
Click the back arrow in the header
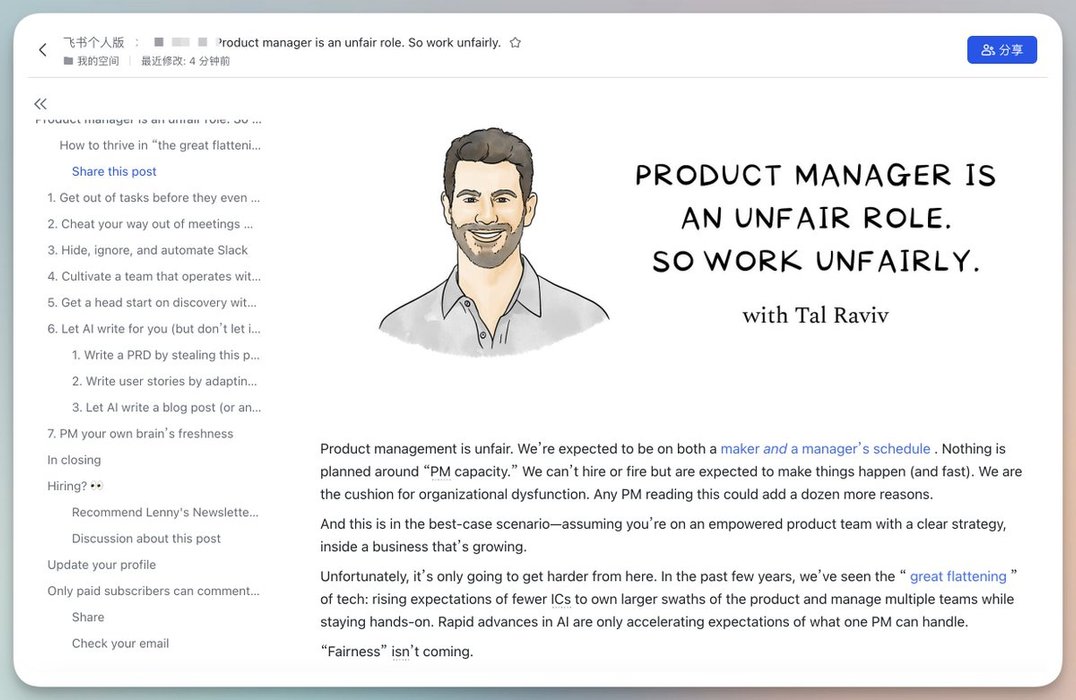[x=42, y=50]
